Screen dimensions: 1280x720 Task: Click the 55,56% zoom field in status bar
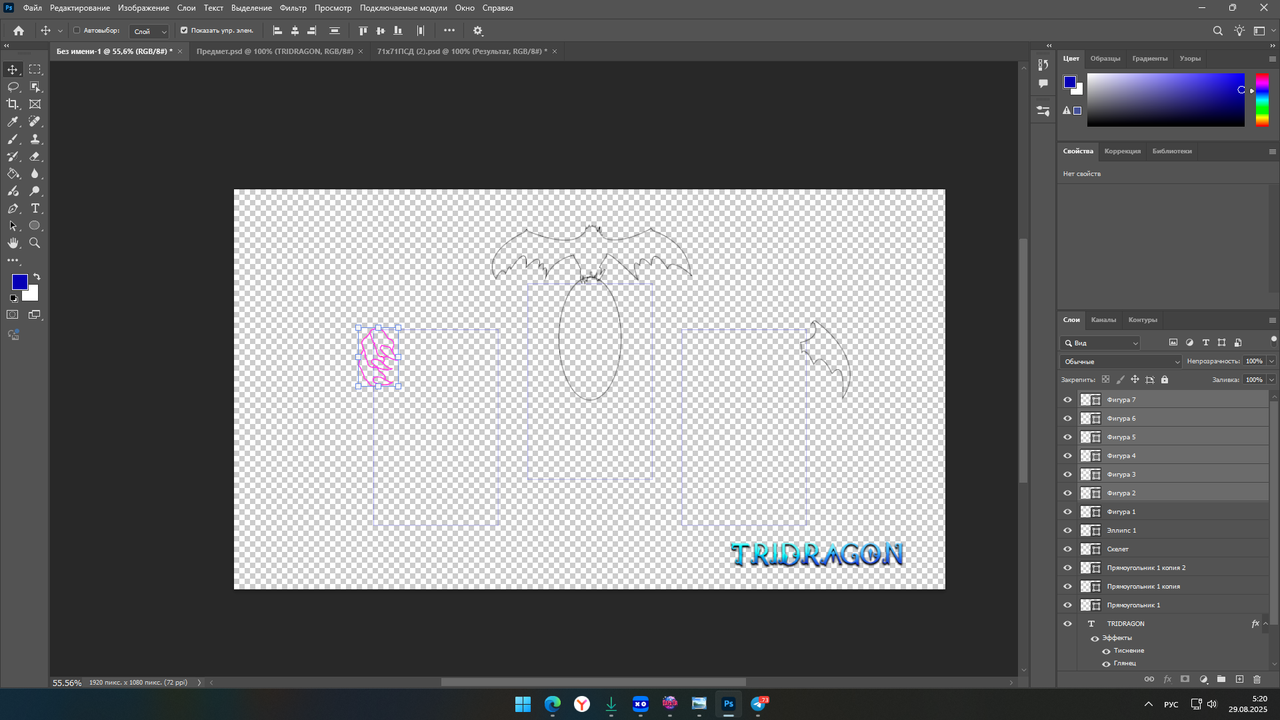[x=67, y=682]
